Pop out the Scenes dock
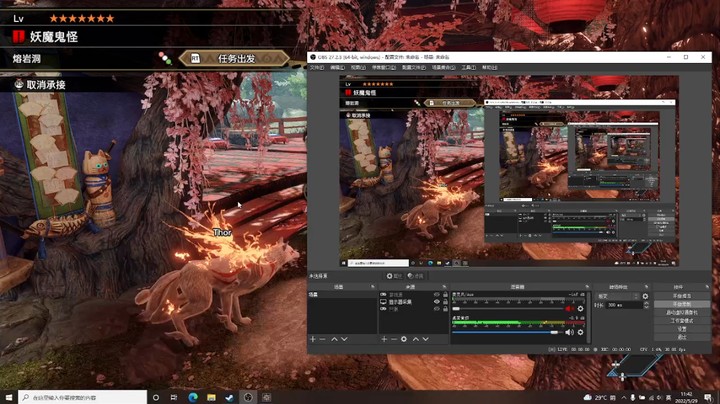Screen dimensions: 720x404 [372, 287]
